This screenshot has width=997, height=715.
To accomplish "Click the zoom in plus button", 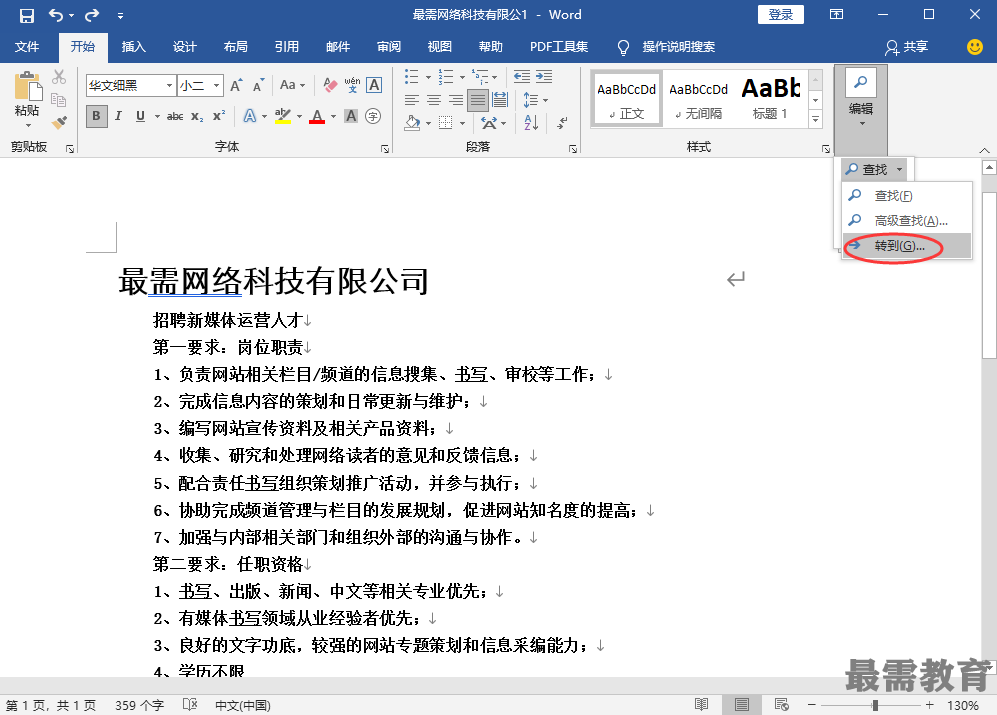I will pyautogui.click(x=930, y=704).
